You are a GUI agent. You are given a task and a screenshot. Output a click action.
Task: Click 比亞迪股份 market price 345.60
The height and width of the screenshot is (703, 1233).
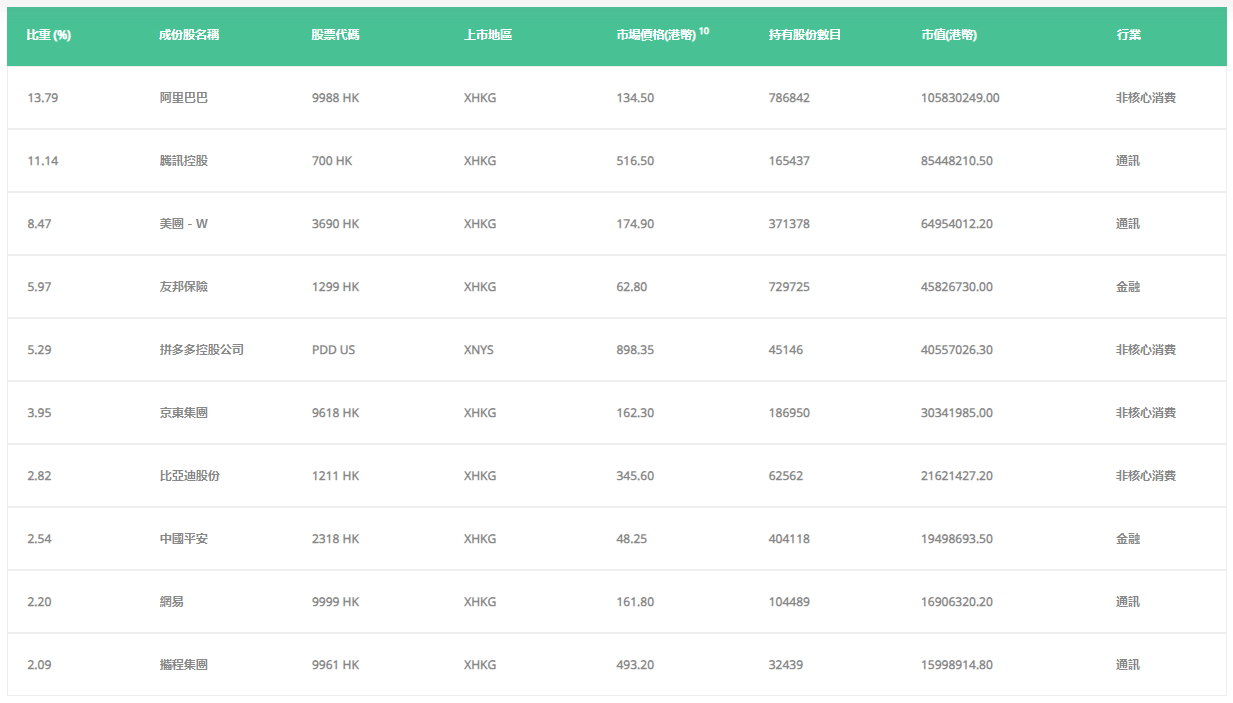pos(635,476)
